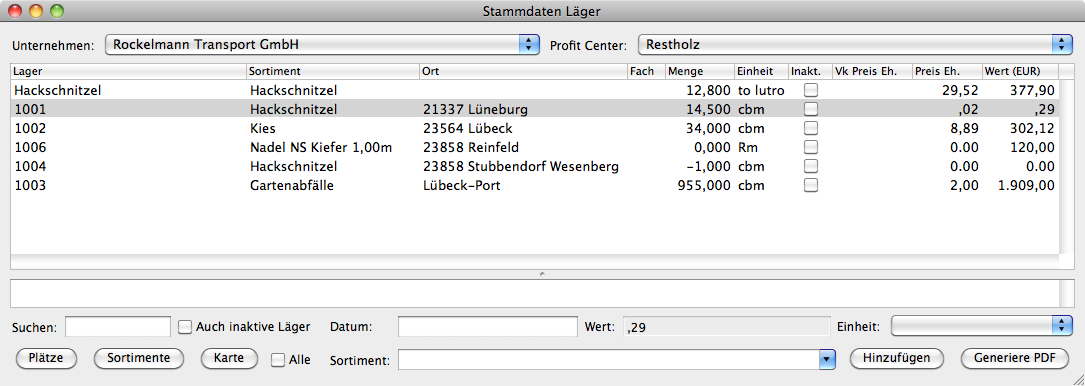The image size is (1085, 386).
Task: Click the split pane divider handle
Action: (542, 274)
